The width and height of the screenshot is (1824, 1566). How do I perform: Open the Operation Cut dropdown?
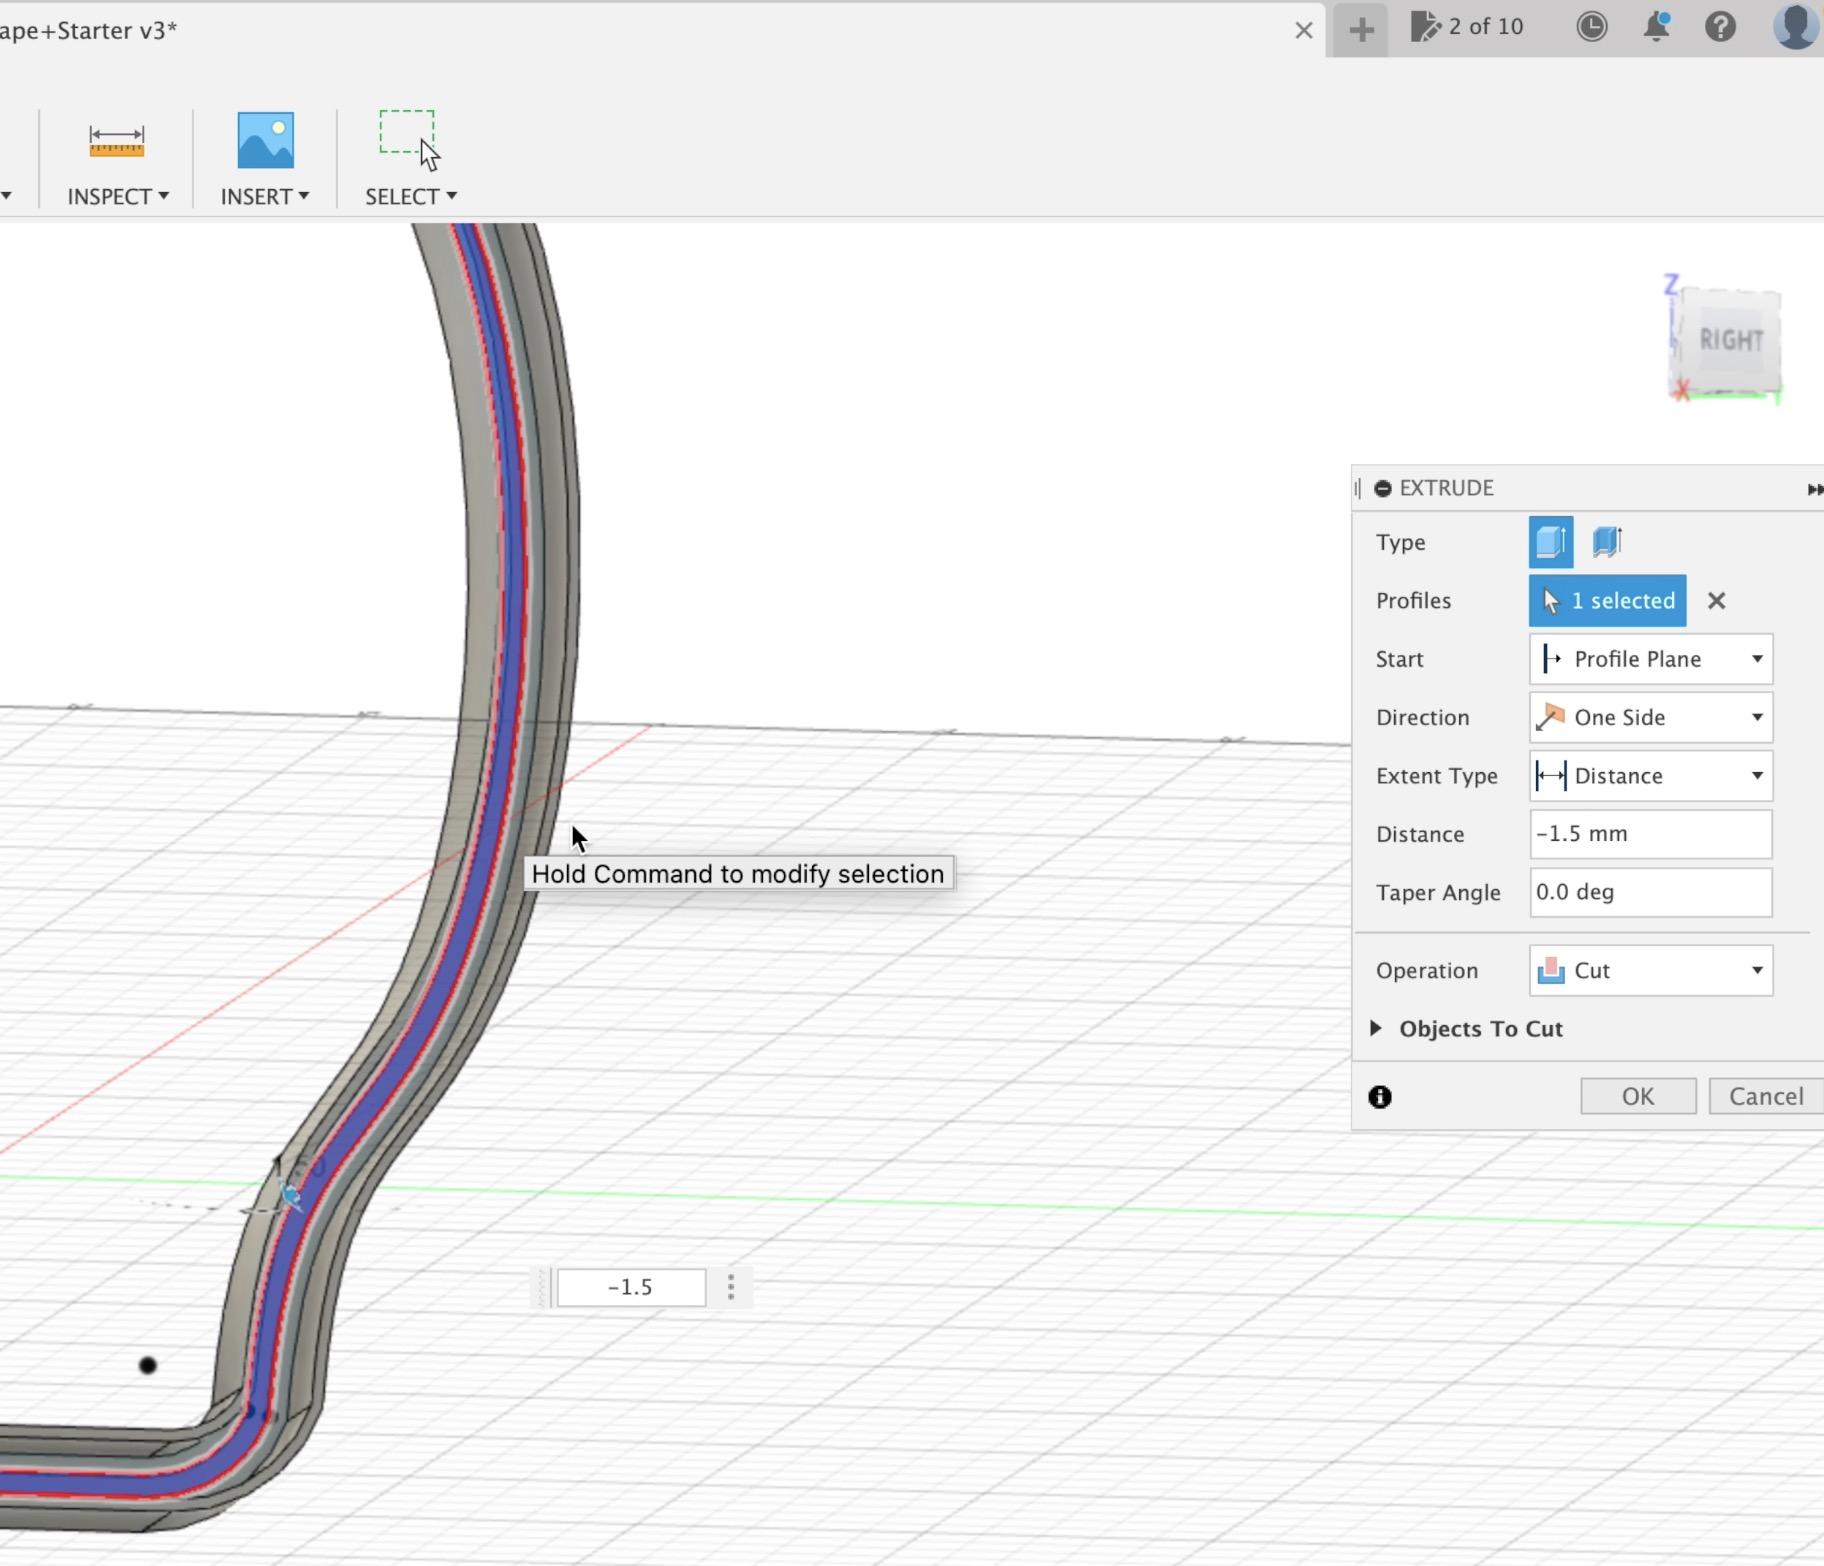[x=1648, y=970]
